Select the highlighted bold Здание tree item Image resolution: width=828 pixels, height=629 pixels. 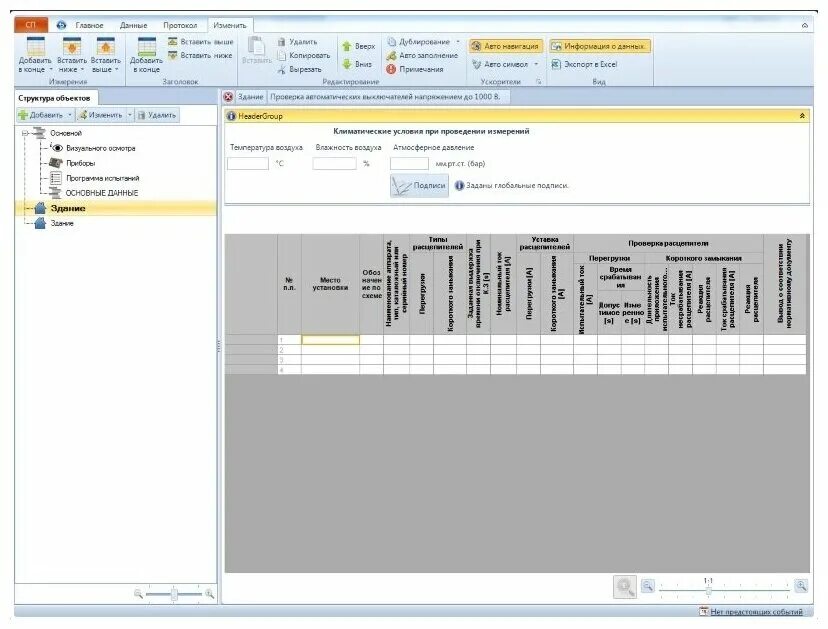coord(68,208)
